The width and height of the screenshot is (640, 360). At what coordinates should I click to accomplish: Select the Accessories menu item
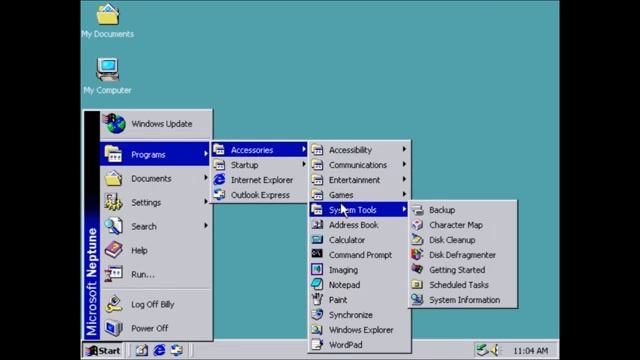(259, 150)
